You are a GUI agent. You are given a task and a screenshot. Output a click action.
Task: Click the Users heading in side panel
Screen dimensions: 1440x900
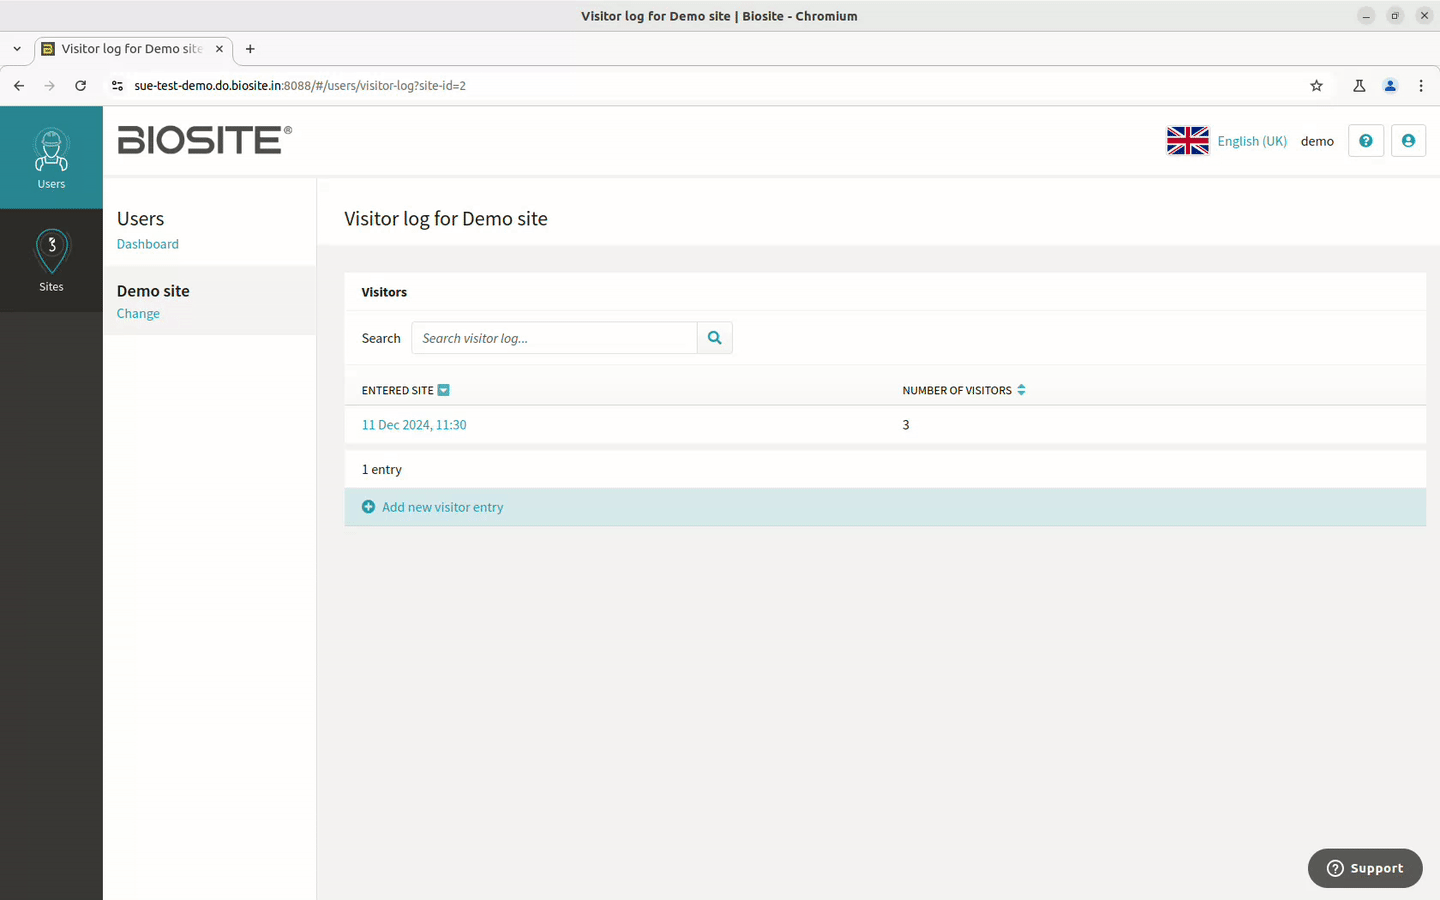point(140,219)
